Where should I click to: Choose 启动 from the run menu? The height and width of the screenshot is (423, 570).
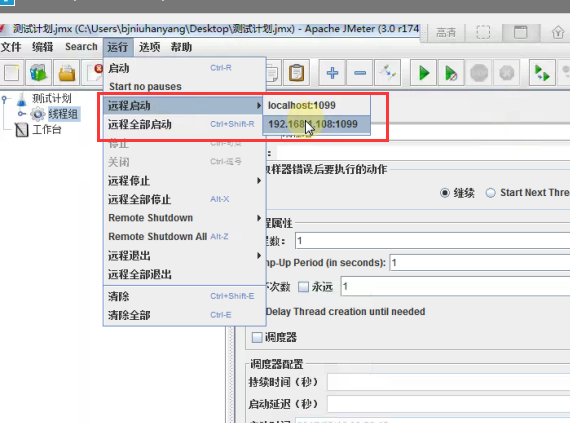pyautogui.click(x=185, y=68)
